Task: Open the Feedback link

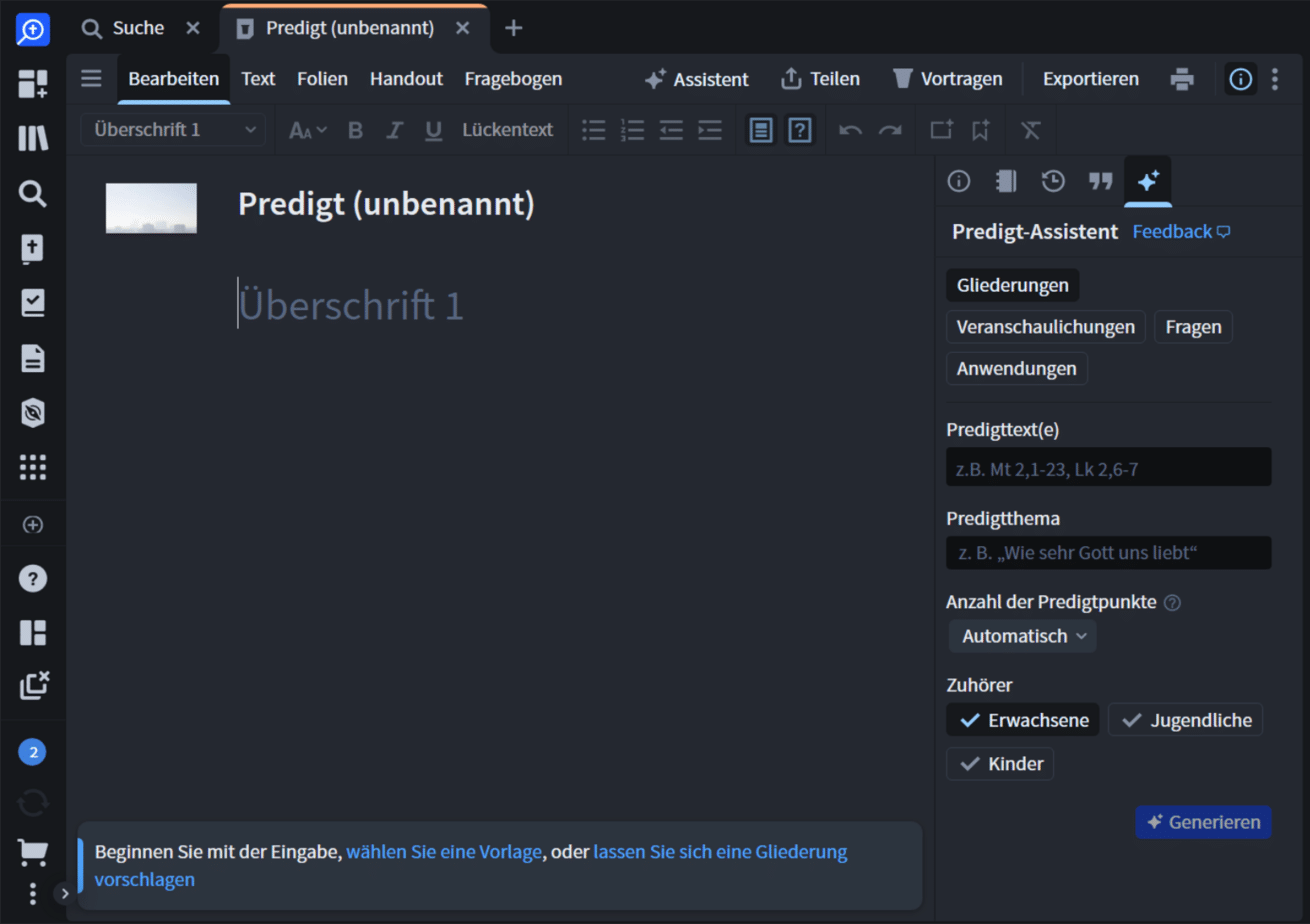Action: (1181, 232)
